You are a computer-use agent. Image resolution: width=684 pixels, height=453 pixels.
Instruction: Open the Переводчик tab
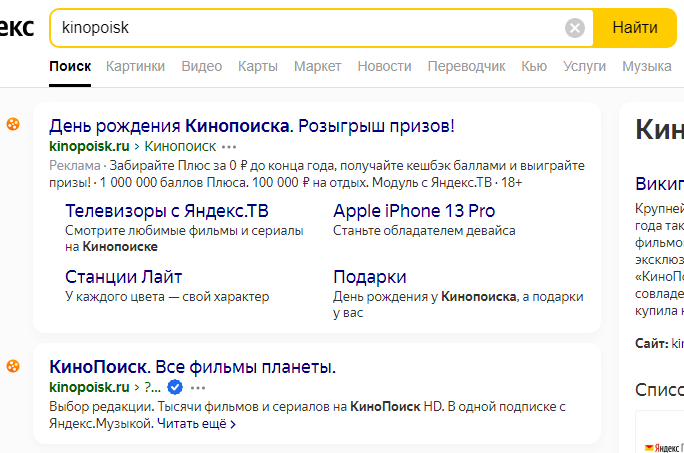click(x=466, y=66)
